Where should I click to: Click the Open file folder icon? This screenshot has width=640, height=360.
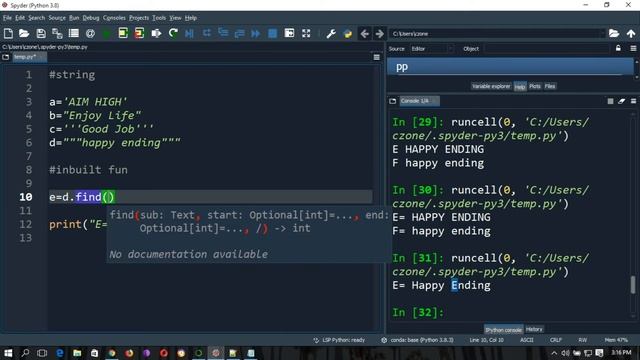[x=24, y=33]
